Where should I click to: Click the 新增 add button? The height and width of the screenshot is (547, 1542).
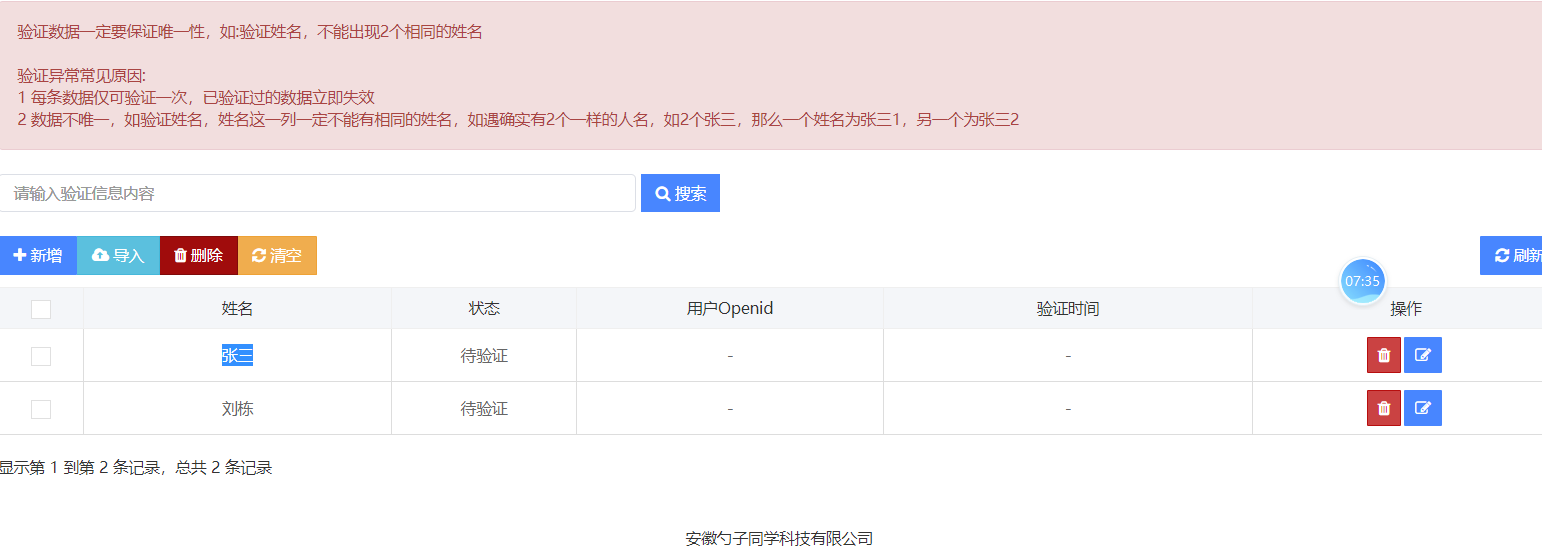click(38, 255)
